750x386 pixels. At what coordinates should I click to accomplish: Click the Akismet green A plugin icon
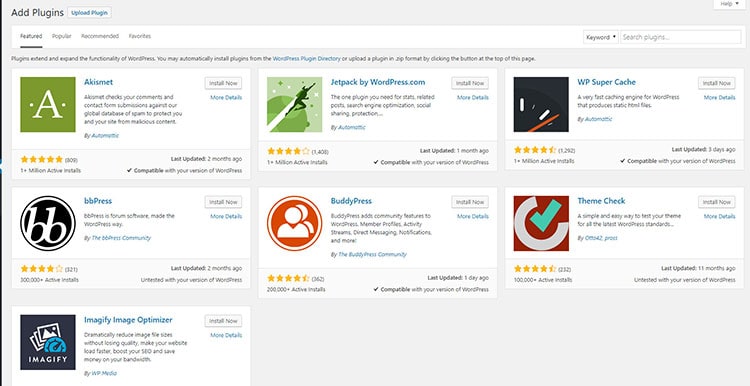click(48, 104)
